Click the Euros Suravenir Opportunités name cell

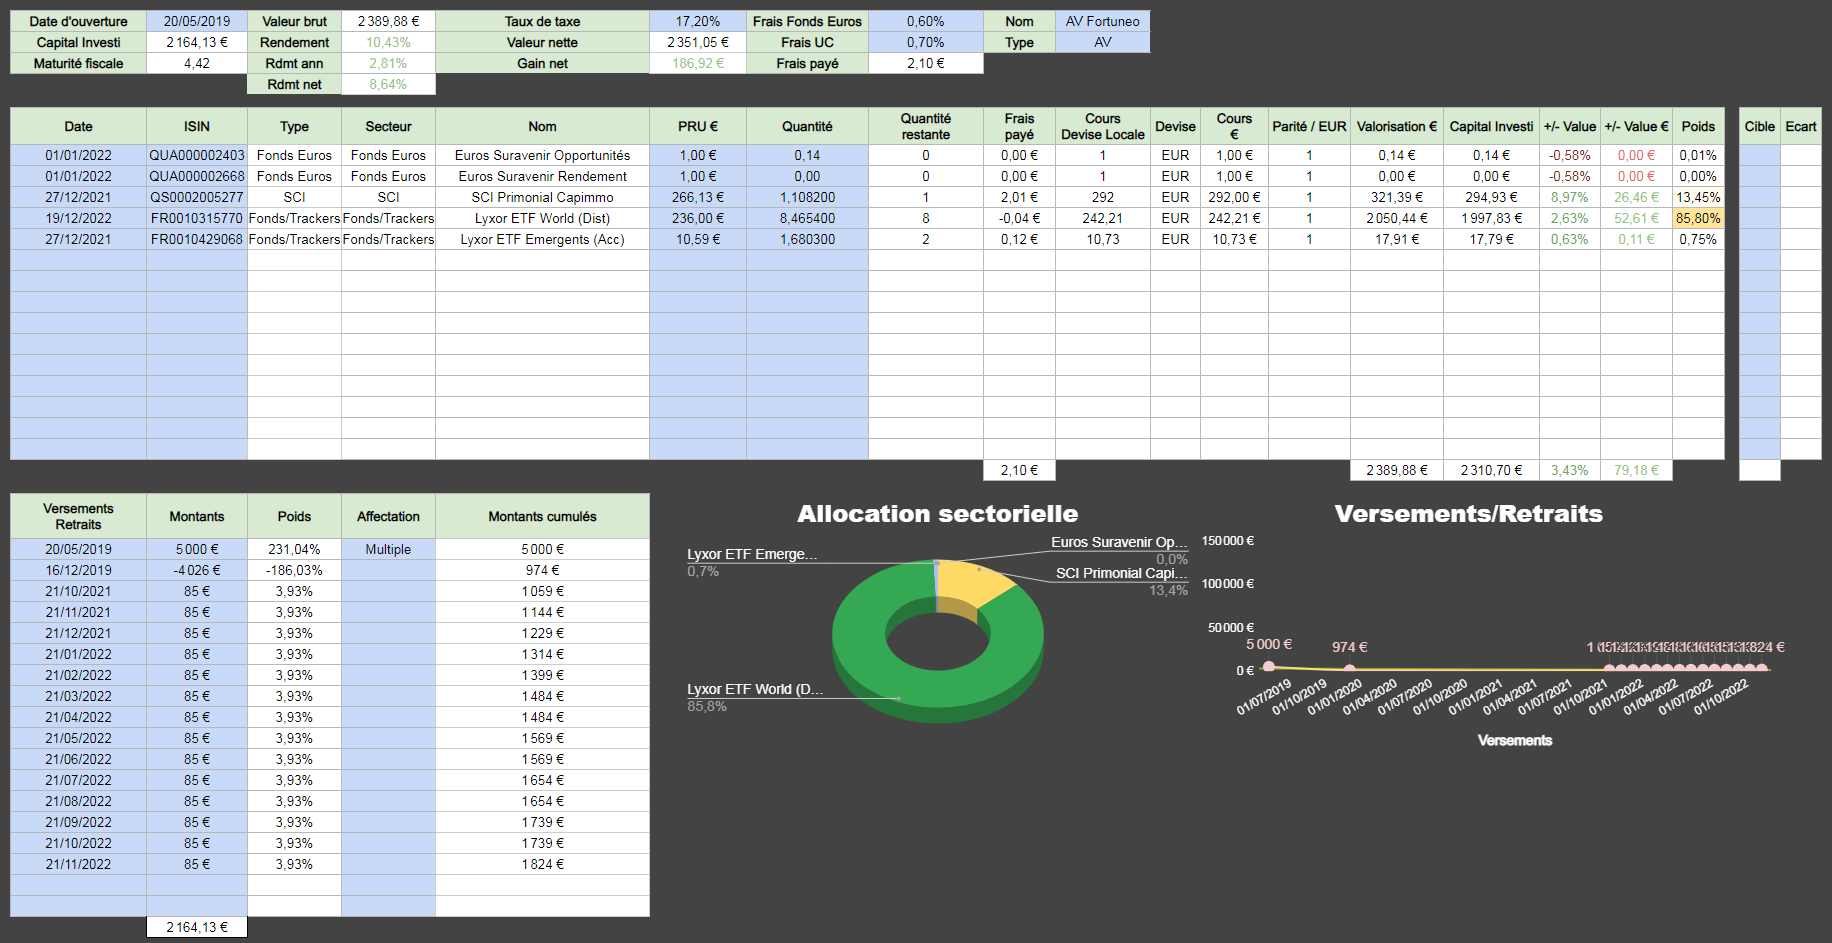point(542,155)
